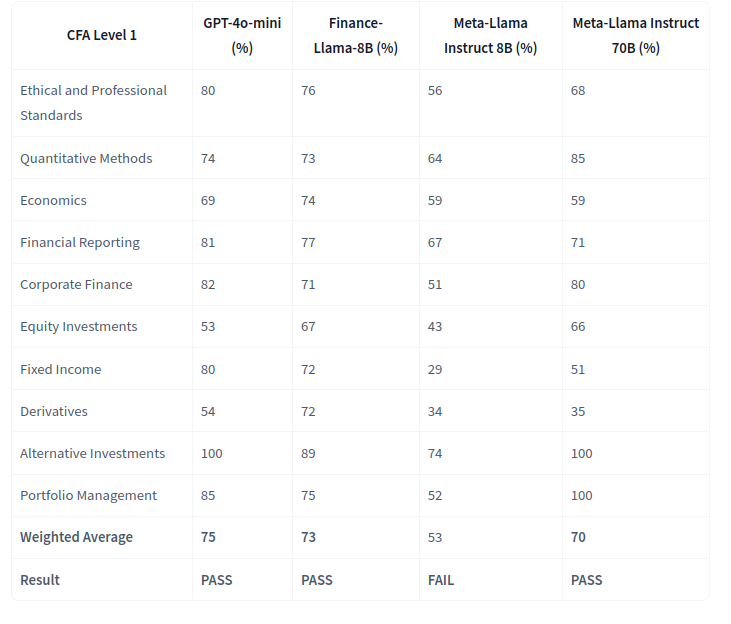This screenshot has height=624, width=731.
Task: Select the Finance-Llama-8B Alternative Investments score 89
Action: (308, 453)
